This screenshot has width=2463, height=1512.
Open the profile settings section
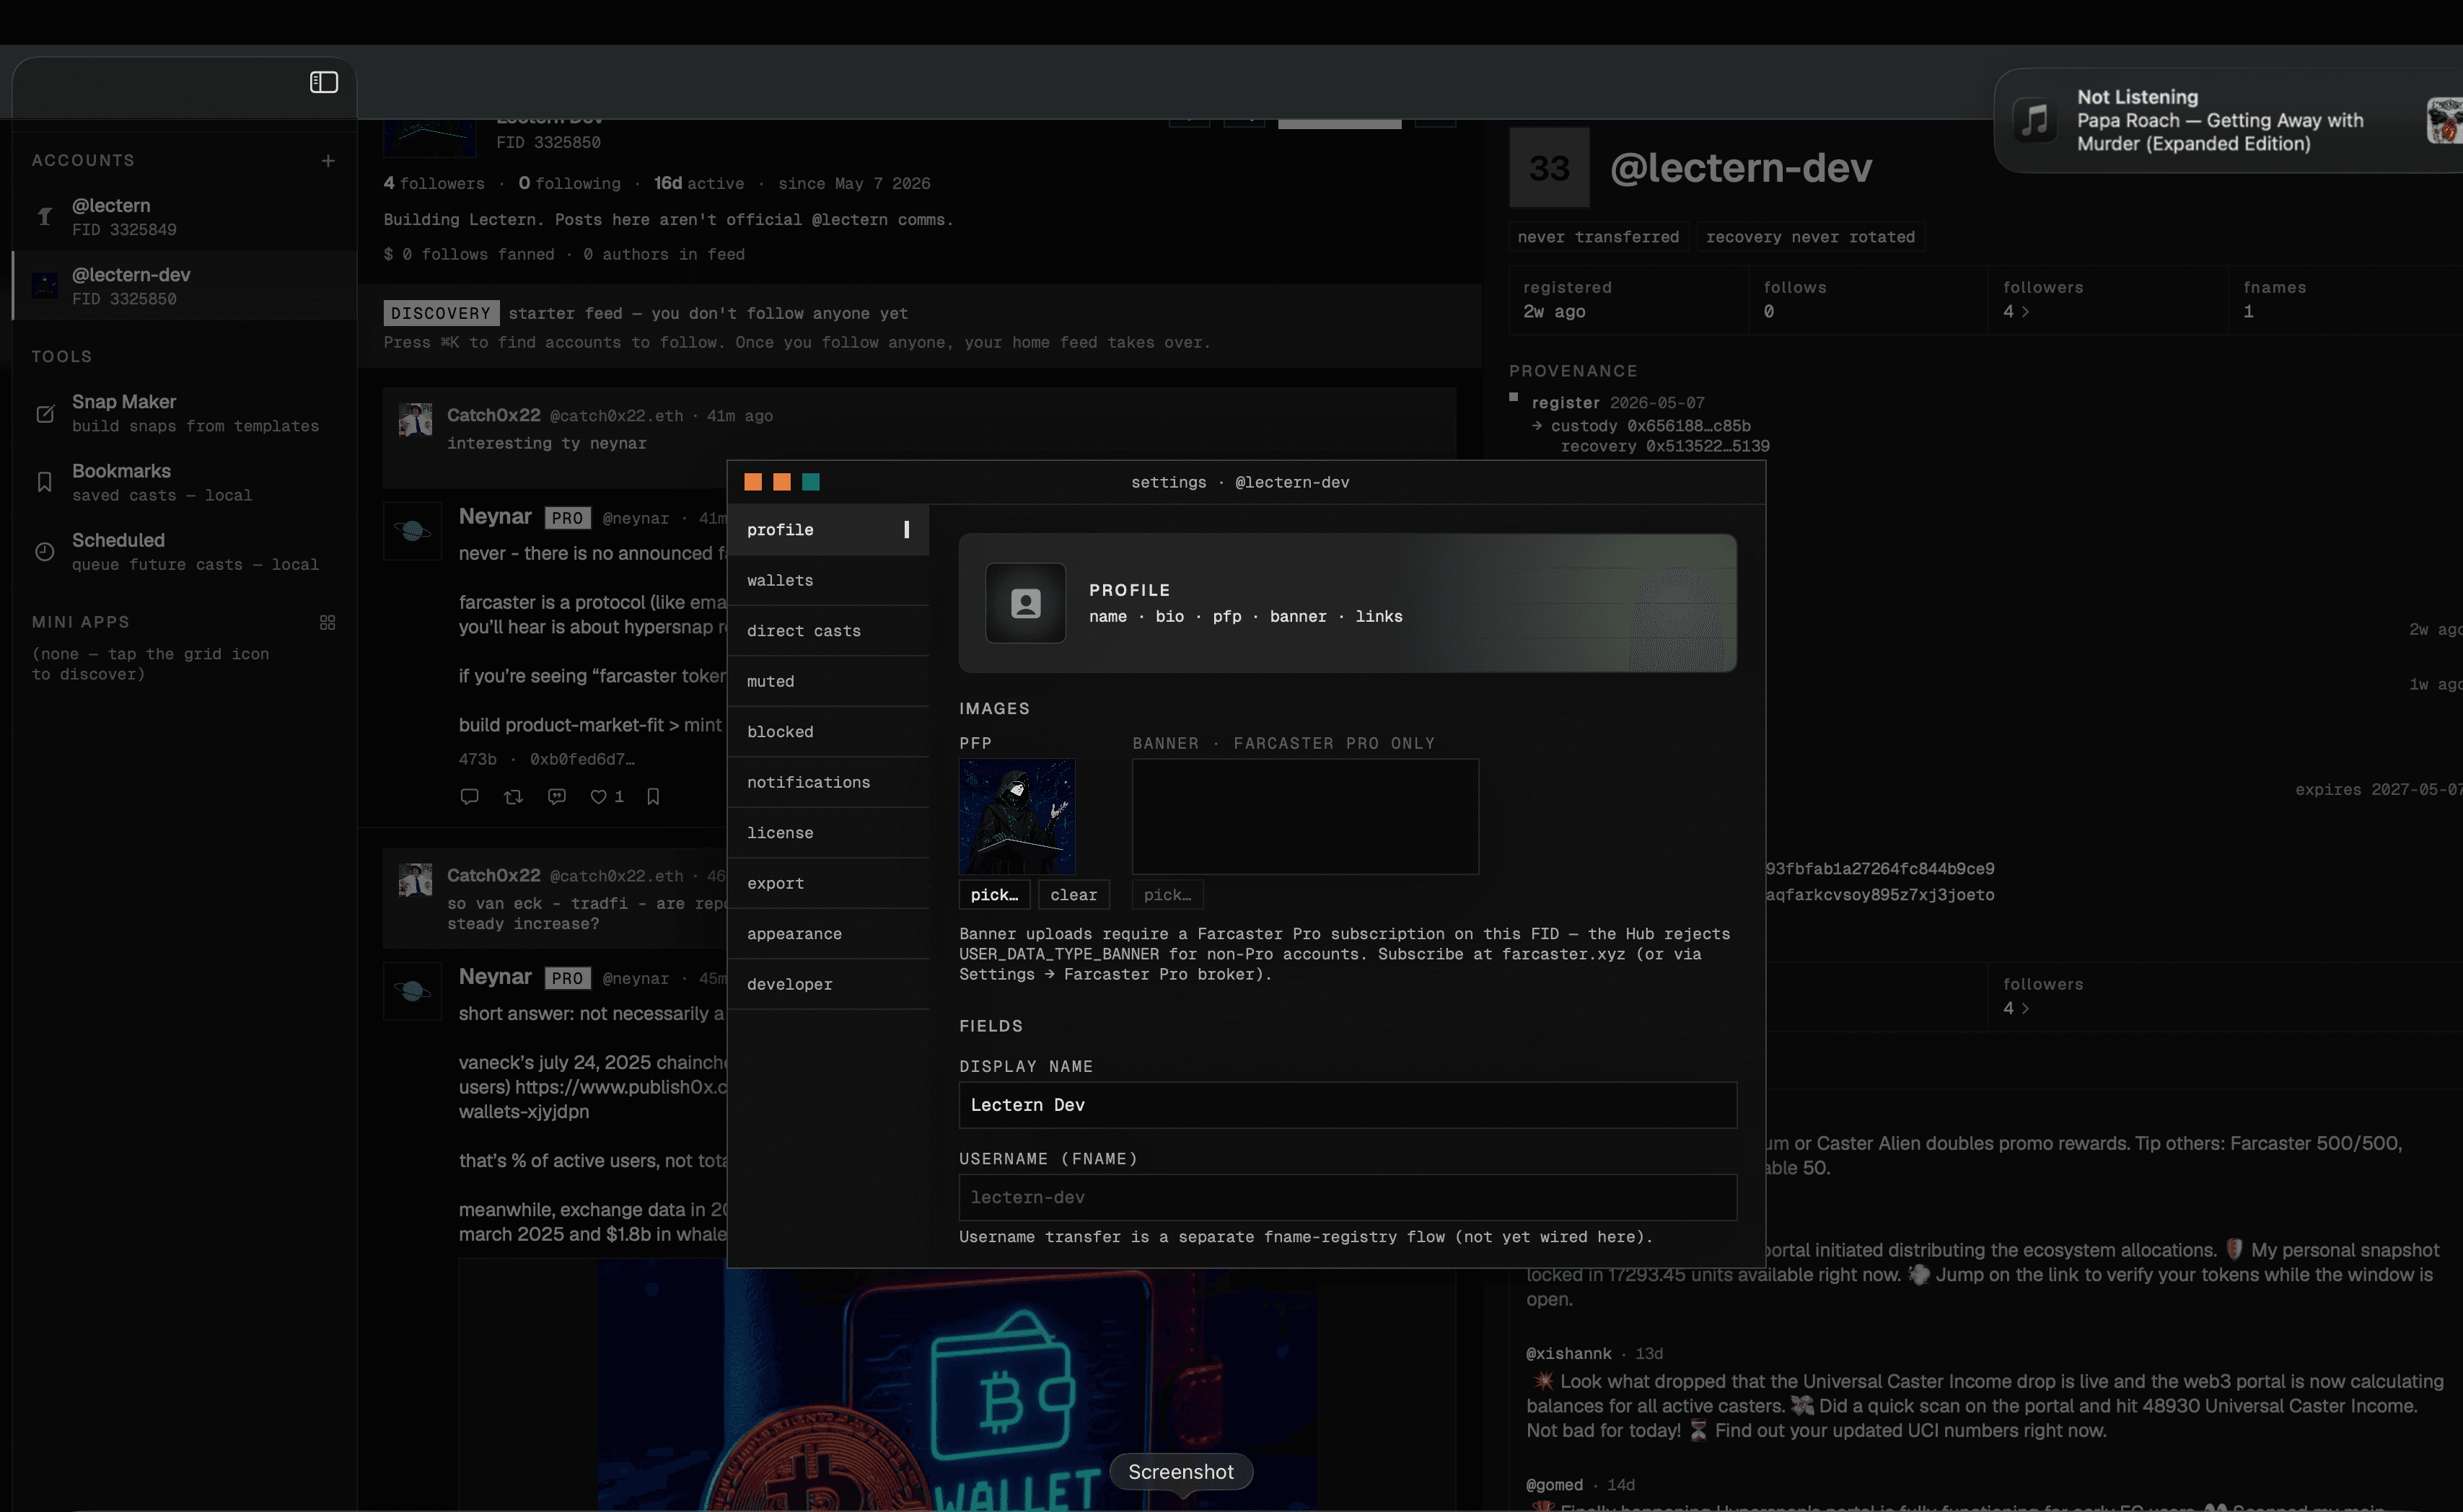[x=828, y=530]
